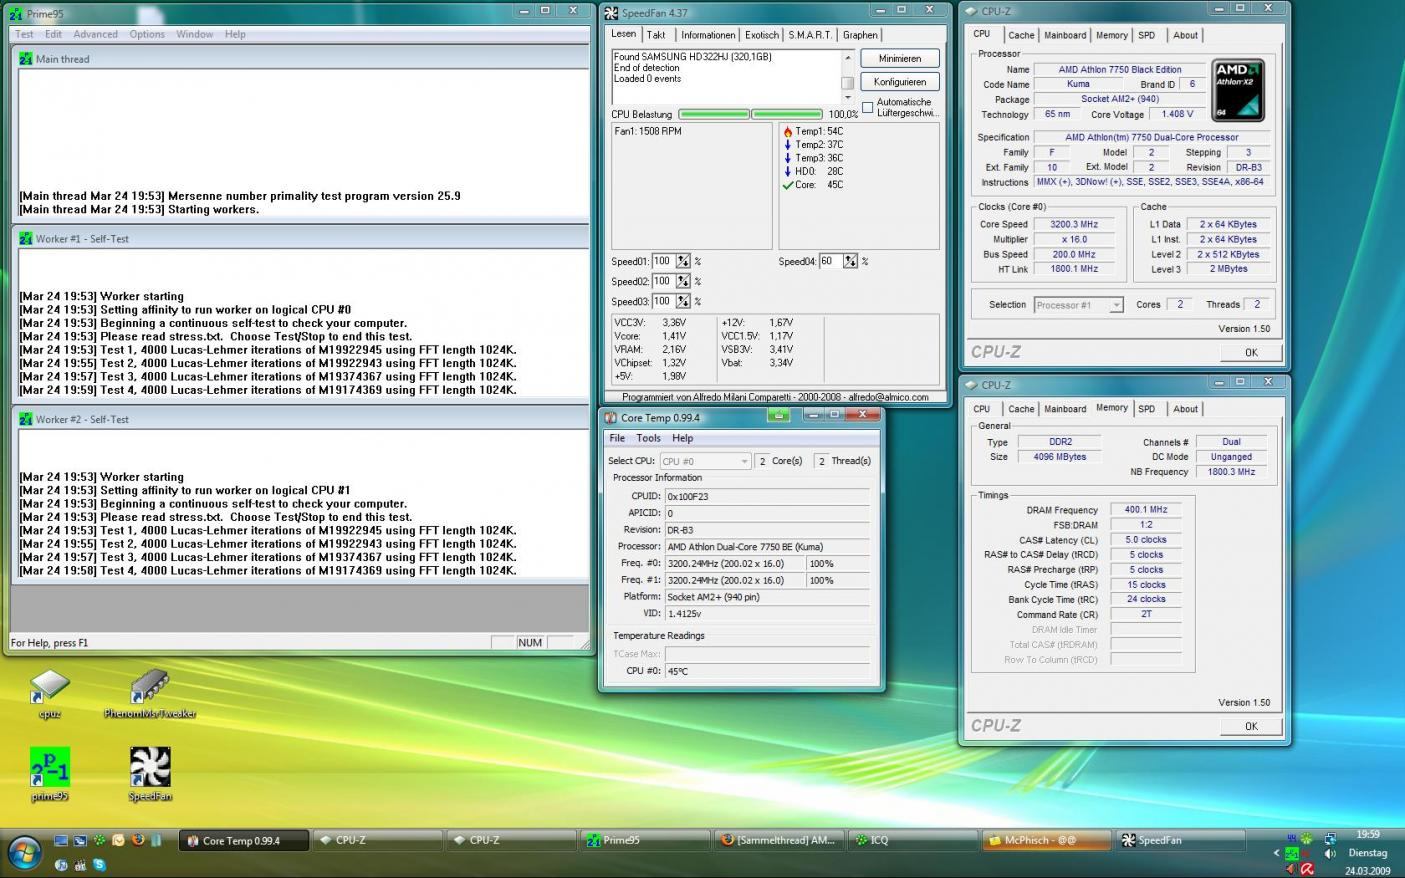Switch to ICQ taskbar button

click(913, 841)
